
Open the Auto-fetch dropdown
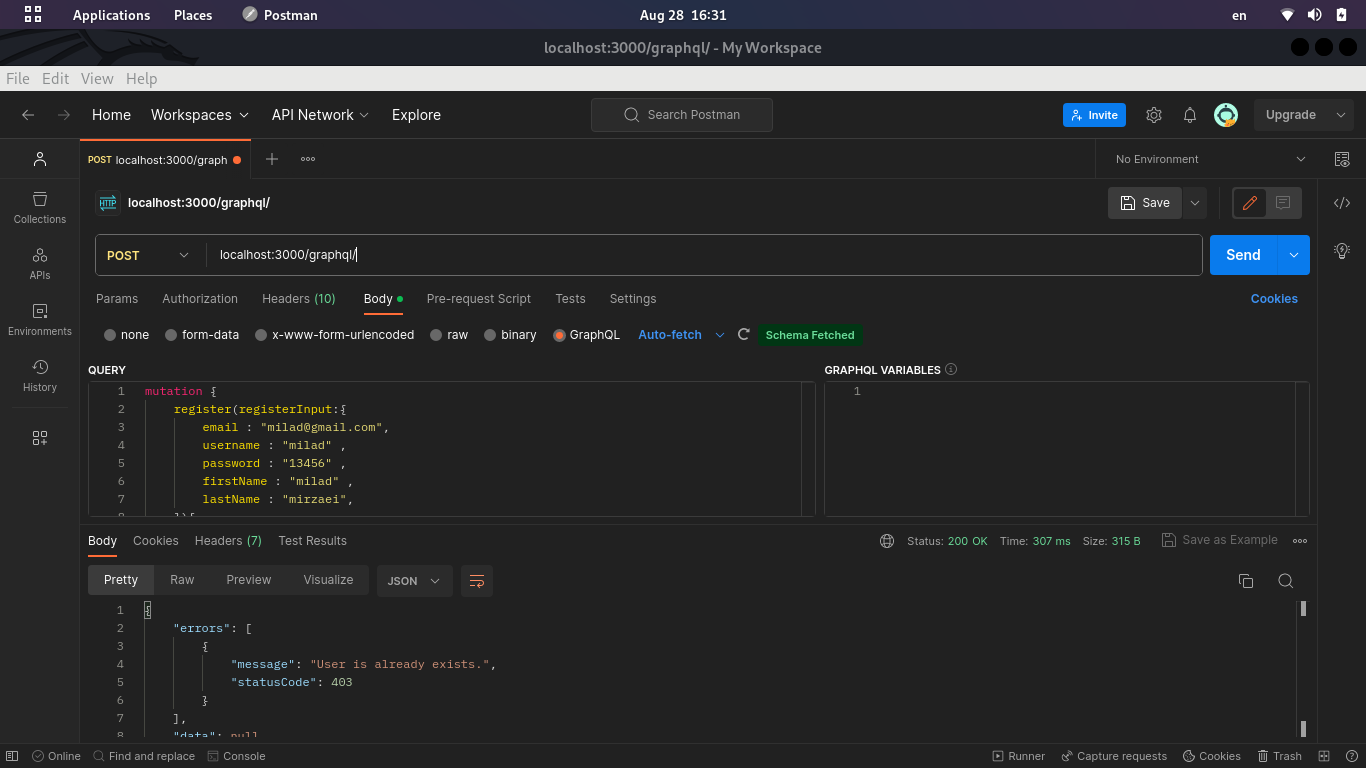(x=681, y=335)
